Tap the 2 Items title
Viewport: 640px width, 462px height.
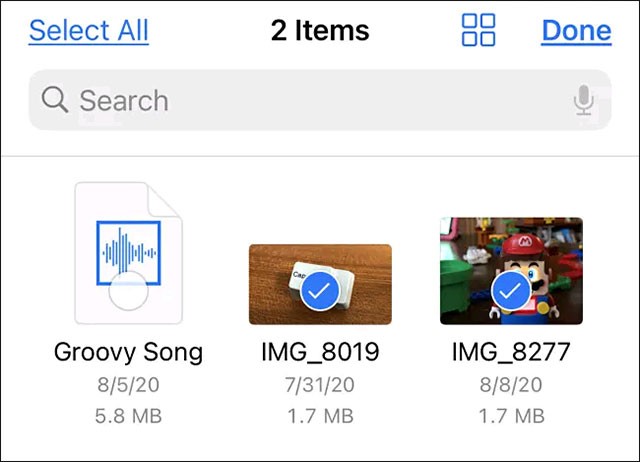pyautogui.click(x=320, y=30)
